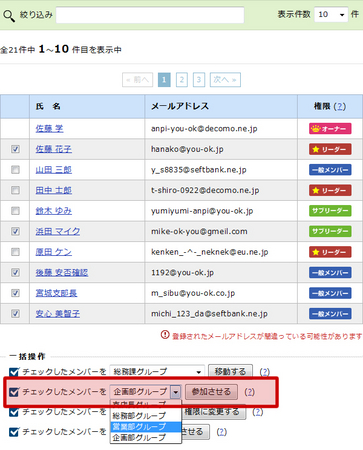Check the checkbox for 山田 三郎
The width and height of the screenshot is (363, 450).
(x=15, y=170)
